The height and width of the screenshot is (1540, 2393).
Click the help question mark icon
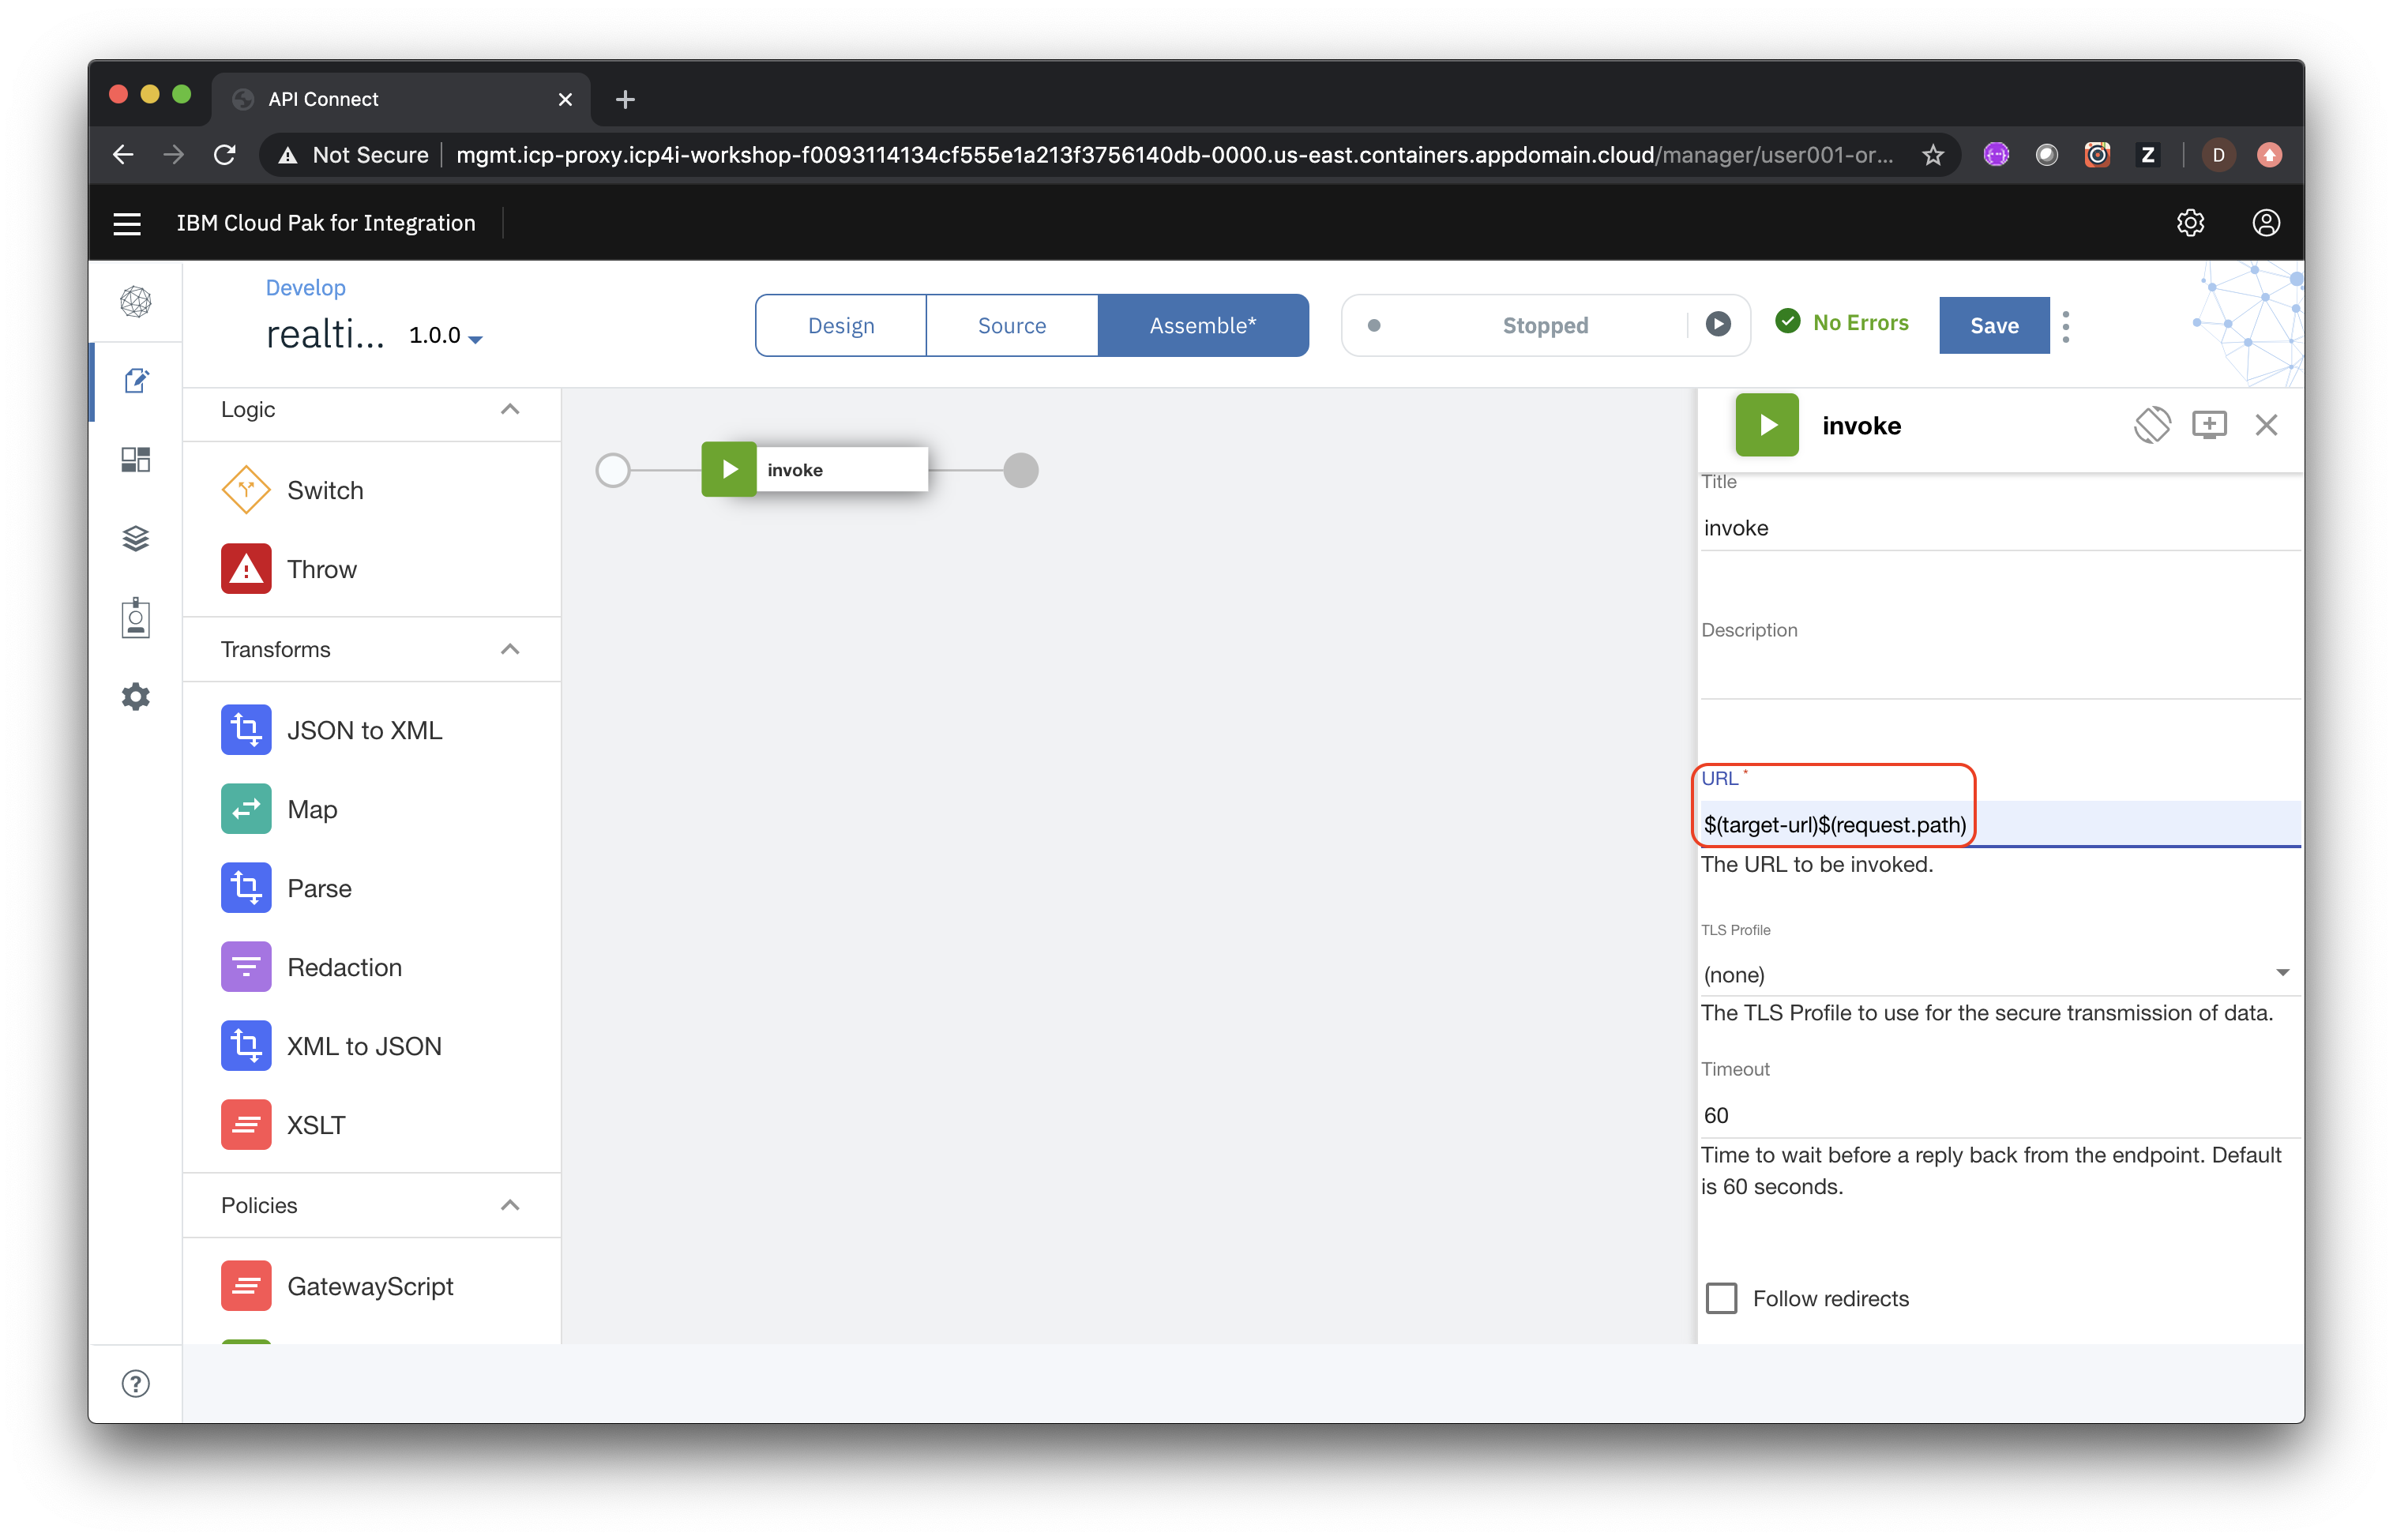[x=135, y=1384]
